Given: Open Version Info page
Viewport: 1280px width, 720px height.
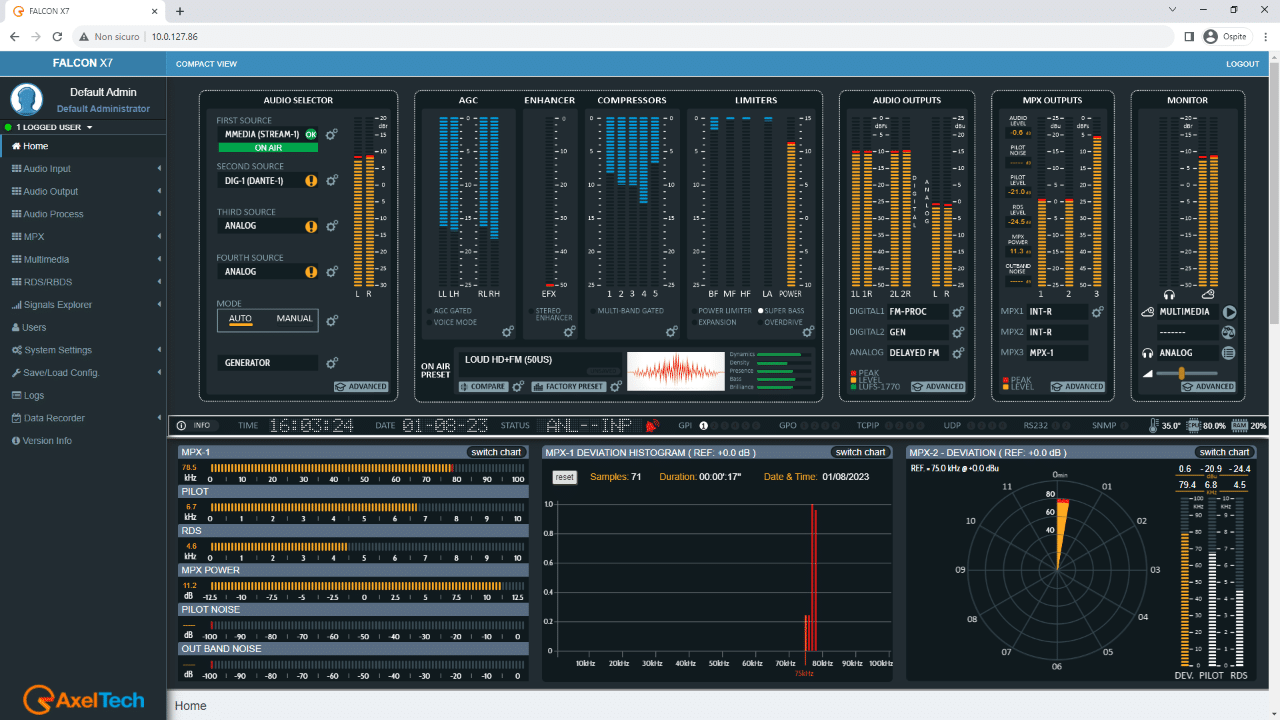Looking at the screenshot, I should 83,441.
